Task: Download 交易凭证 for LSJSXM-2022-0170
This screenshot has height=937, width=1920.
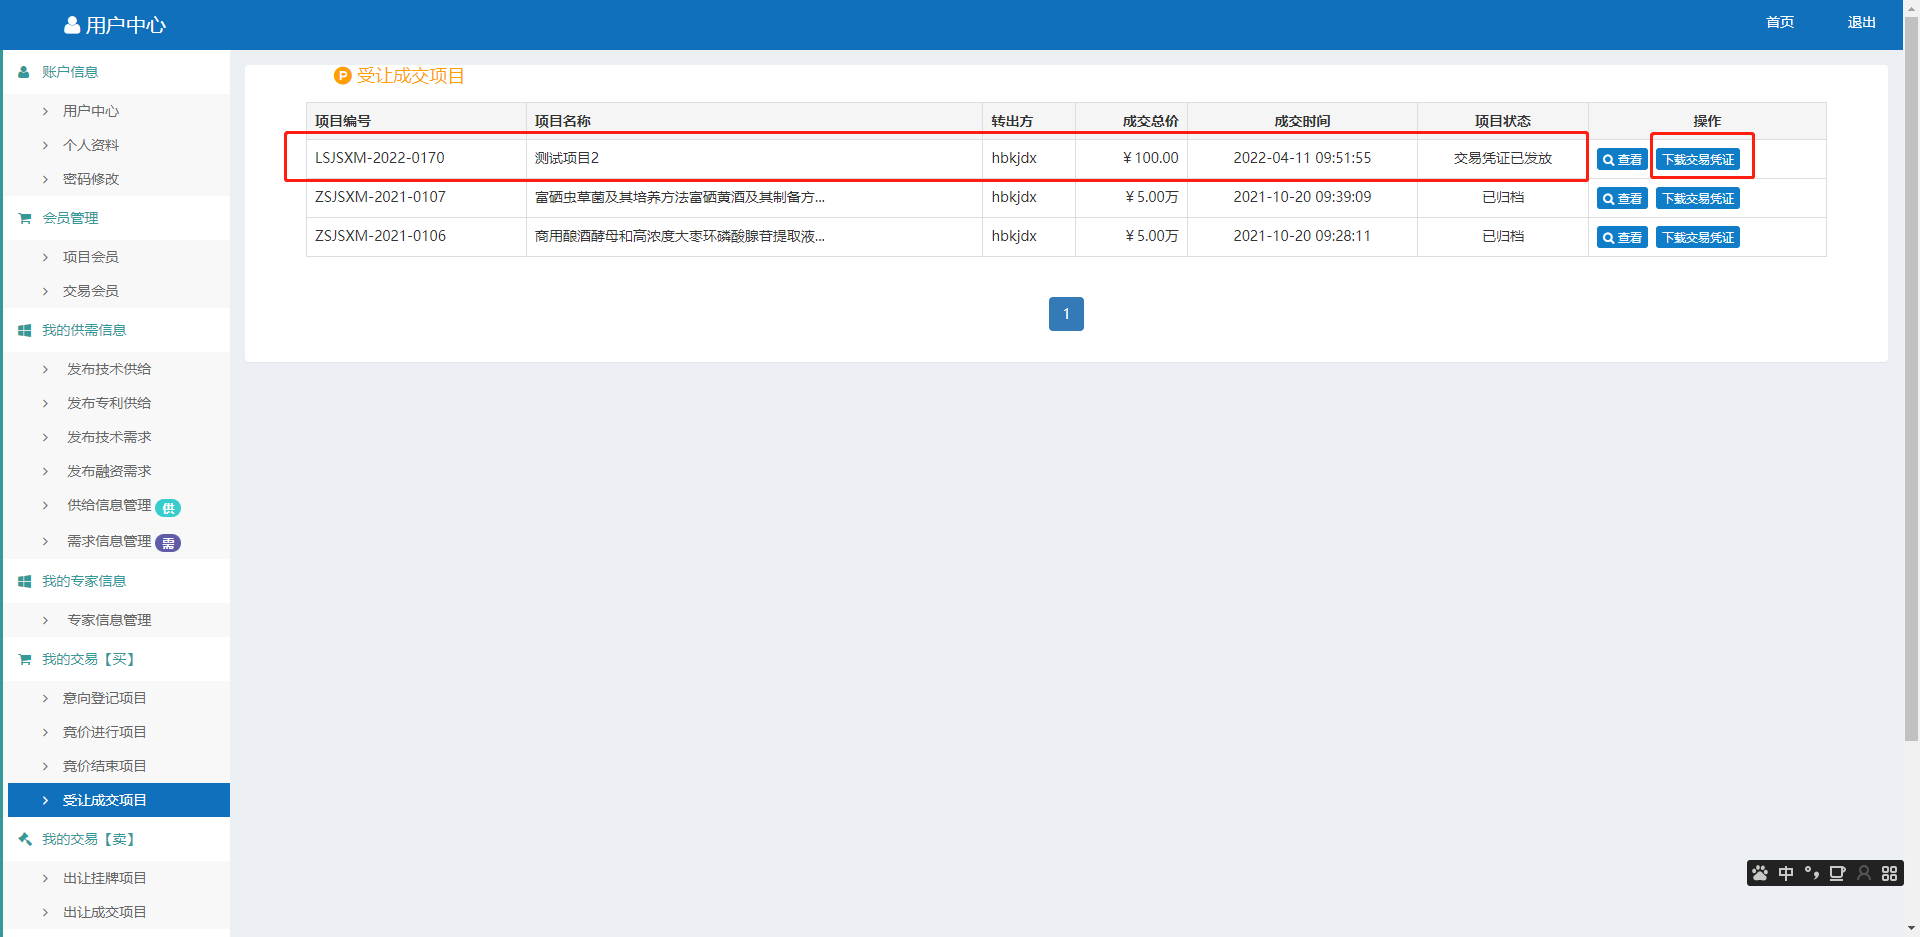Action: 1698,159
